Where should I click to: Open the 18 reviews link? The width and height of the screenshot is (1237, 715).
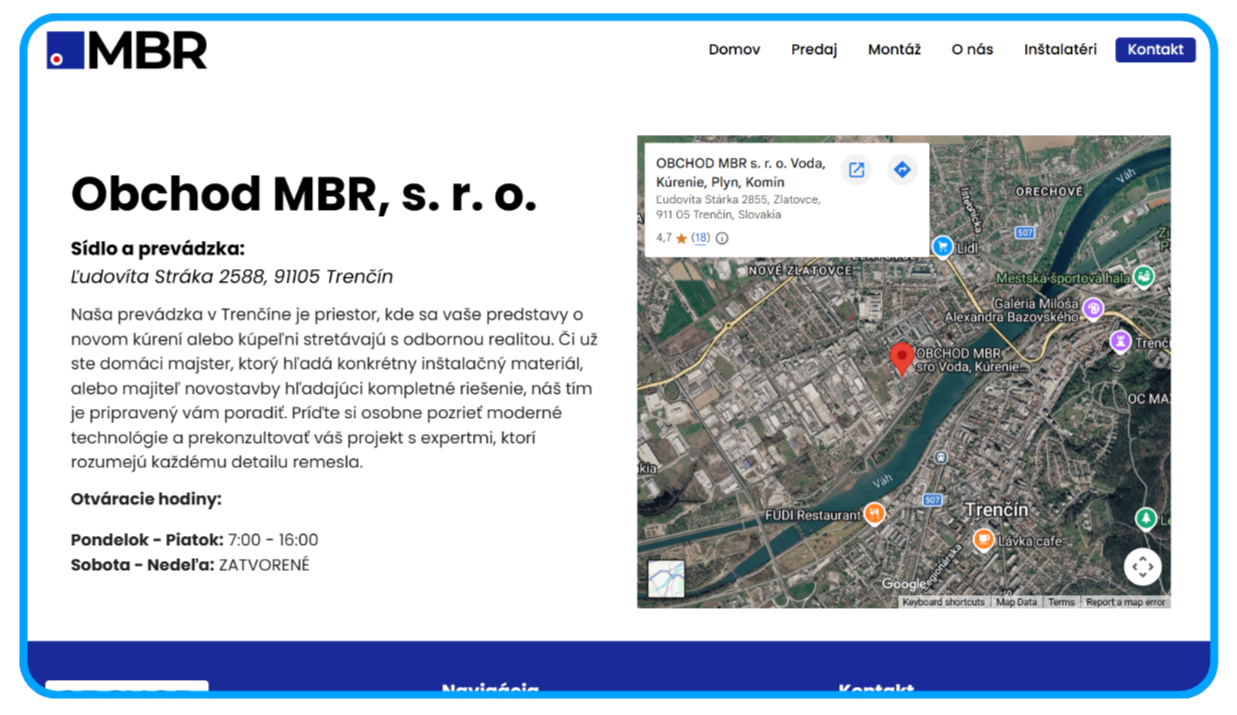700,238
